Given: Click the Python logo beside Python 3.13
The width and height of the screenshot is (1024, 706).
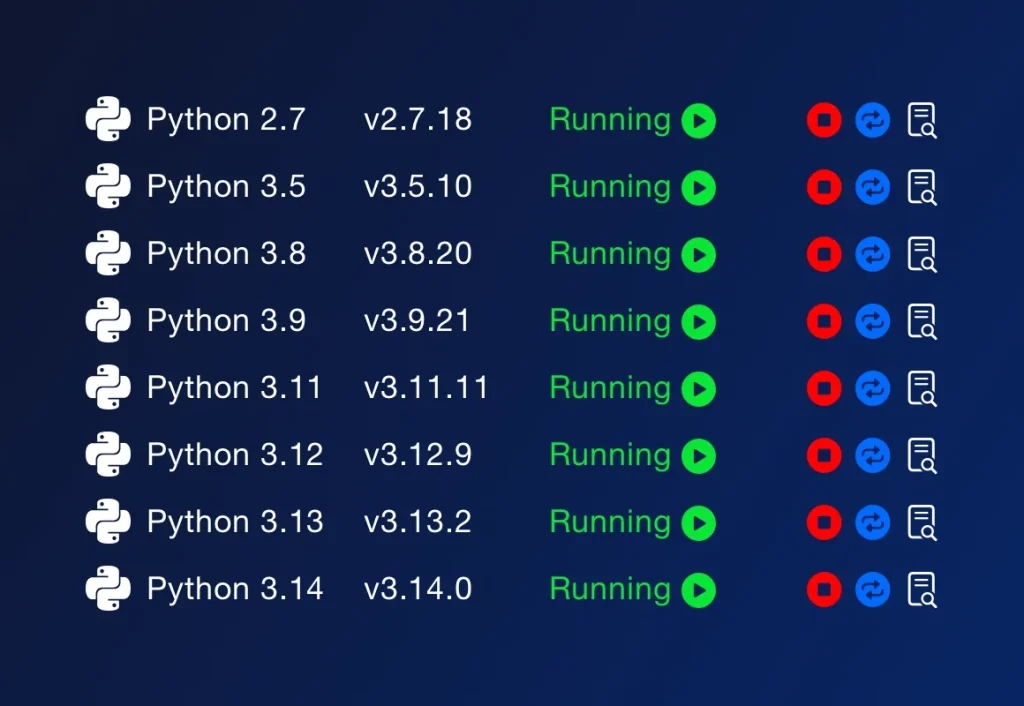Looking at the screenshot, I should [x=108, y=521].
